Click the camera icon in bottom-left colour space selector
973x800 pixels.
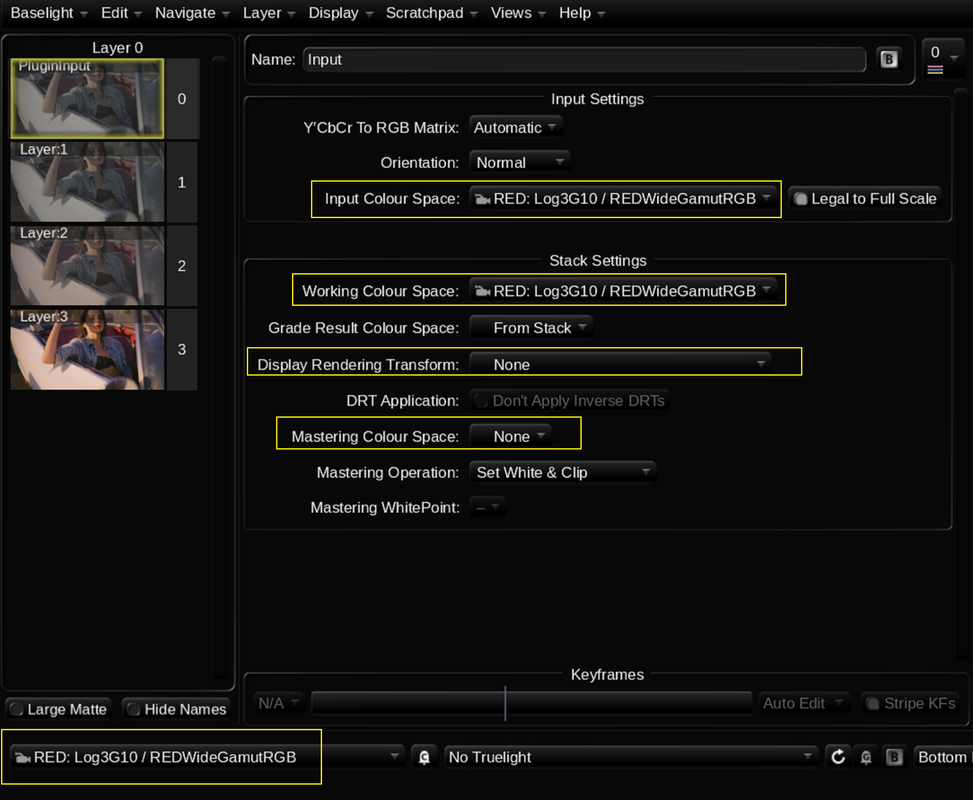pyautogui.click(x=23, y=758)
